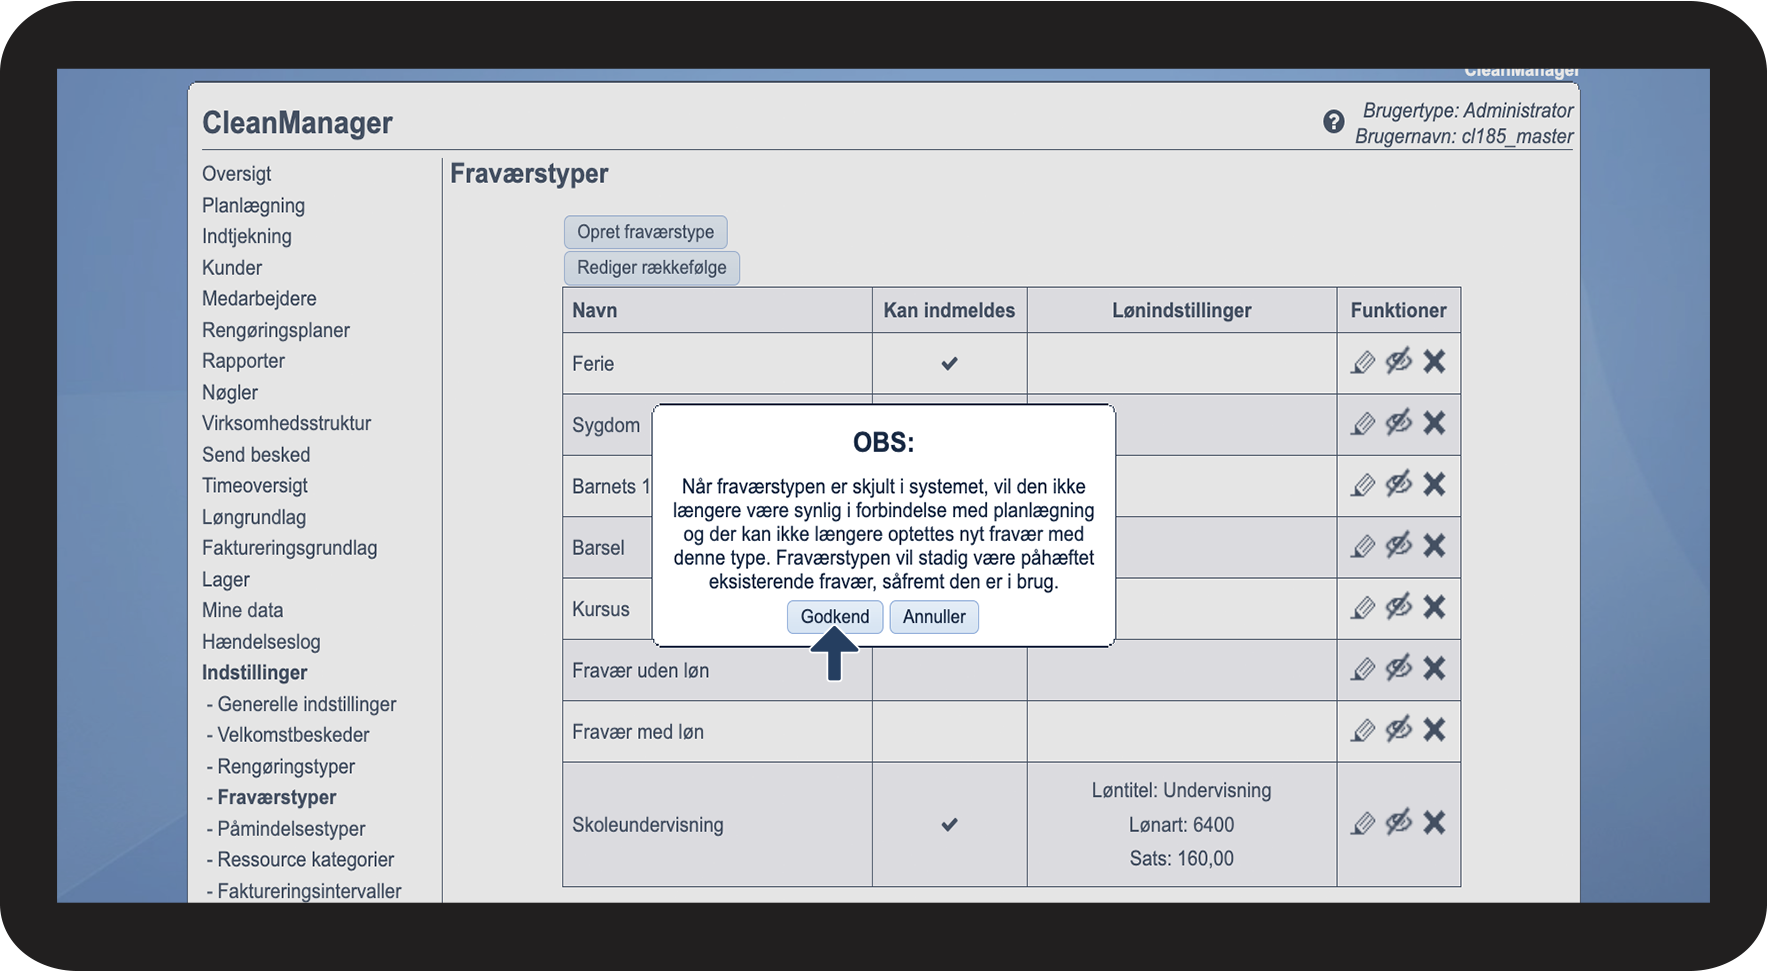Hide the Ferie absence type
The image size is (1767, 971).
point(1399,361)
